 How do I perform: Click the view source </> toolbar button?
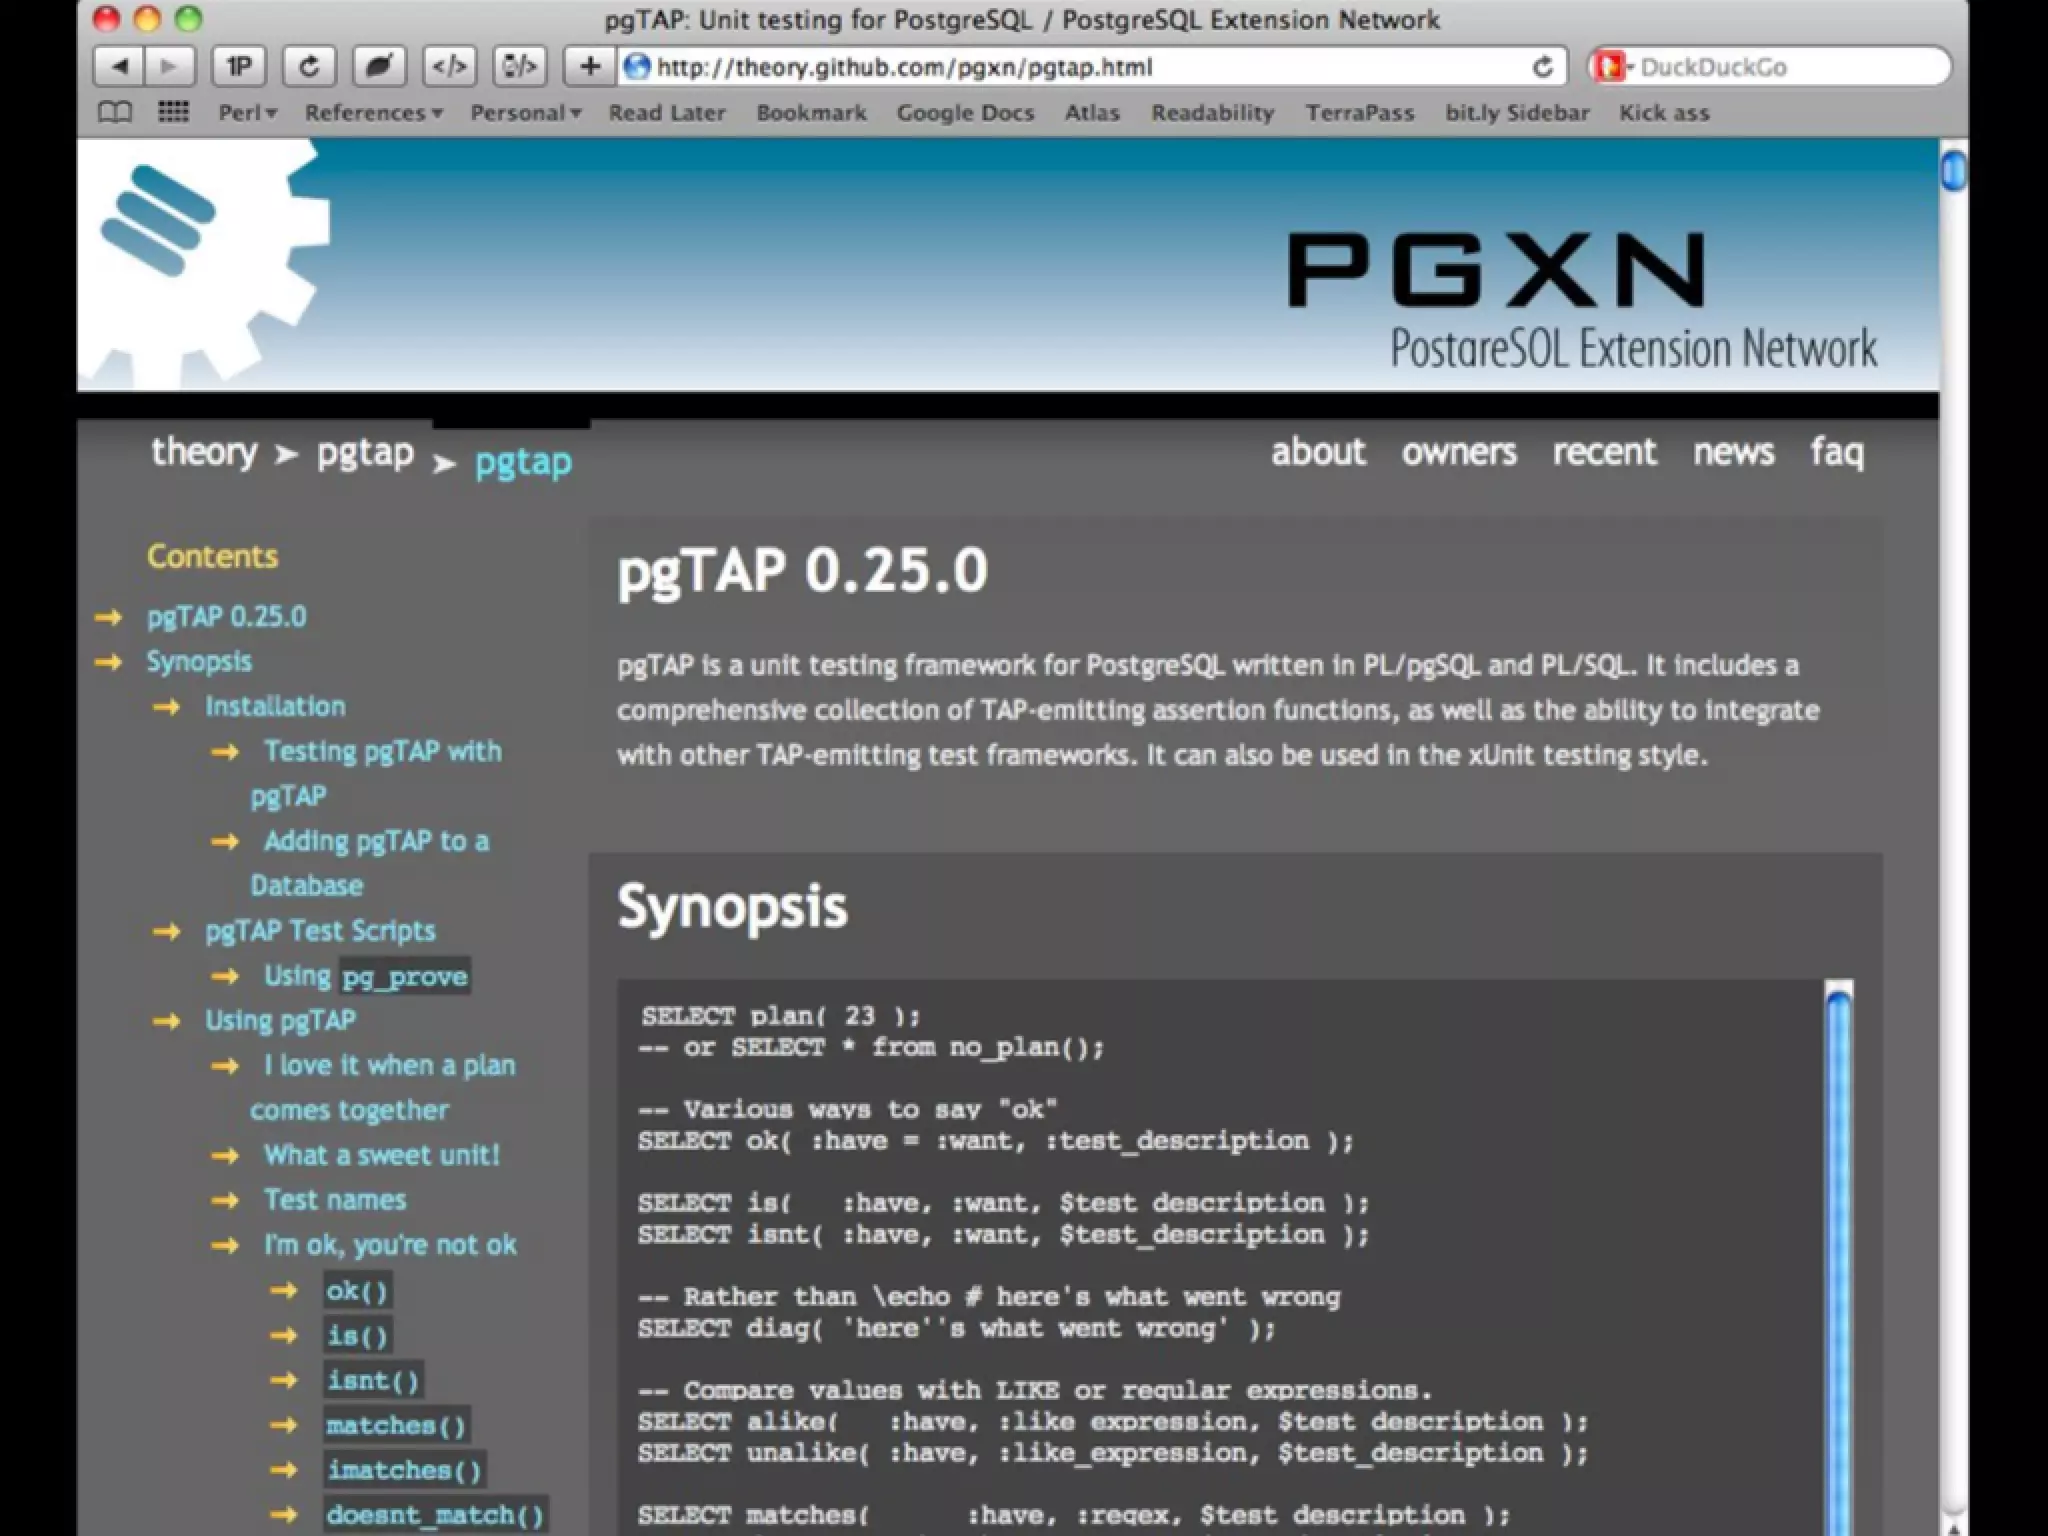click(x=449, y=67)
